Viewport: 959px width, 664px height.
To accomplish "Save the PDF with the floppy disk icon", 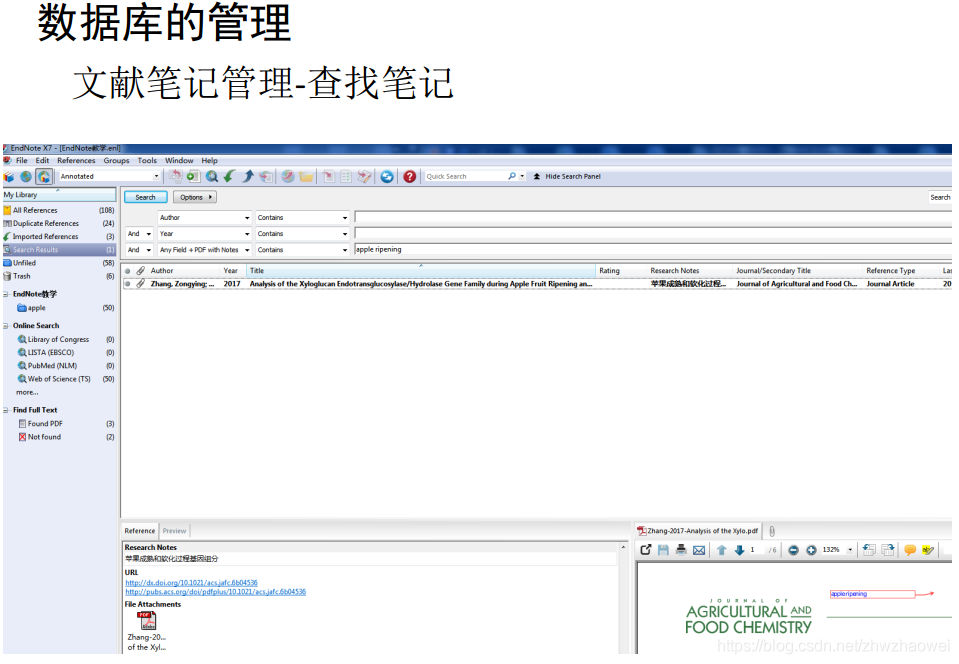I will [x=663, y=550].
